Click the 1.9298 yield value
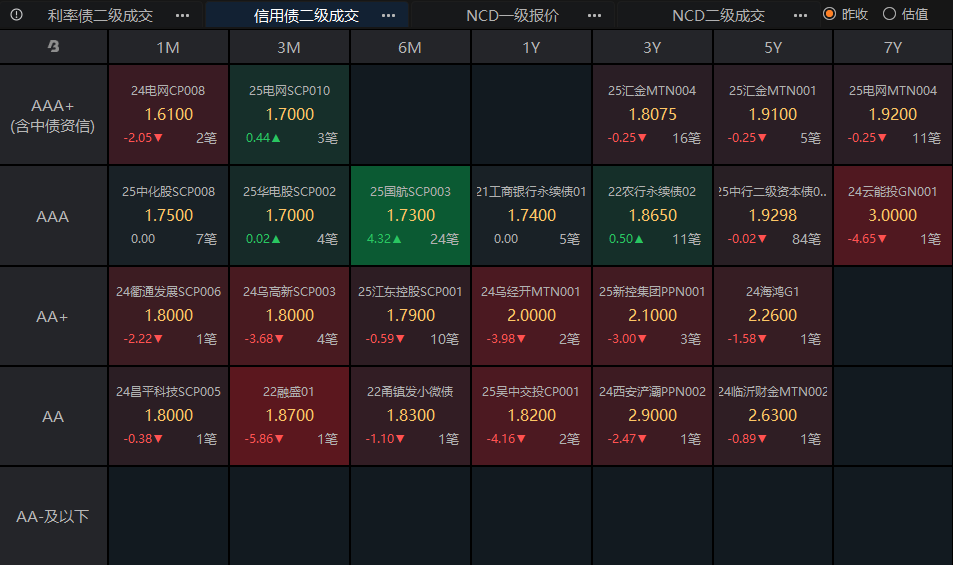This screenshot has height=565, width=953. click(772, 215)
